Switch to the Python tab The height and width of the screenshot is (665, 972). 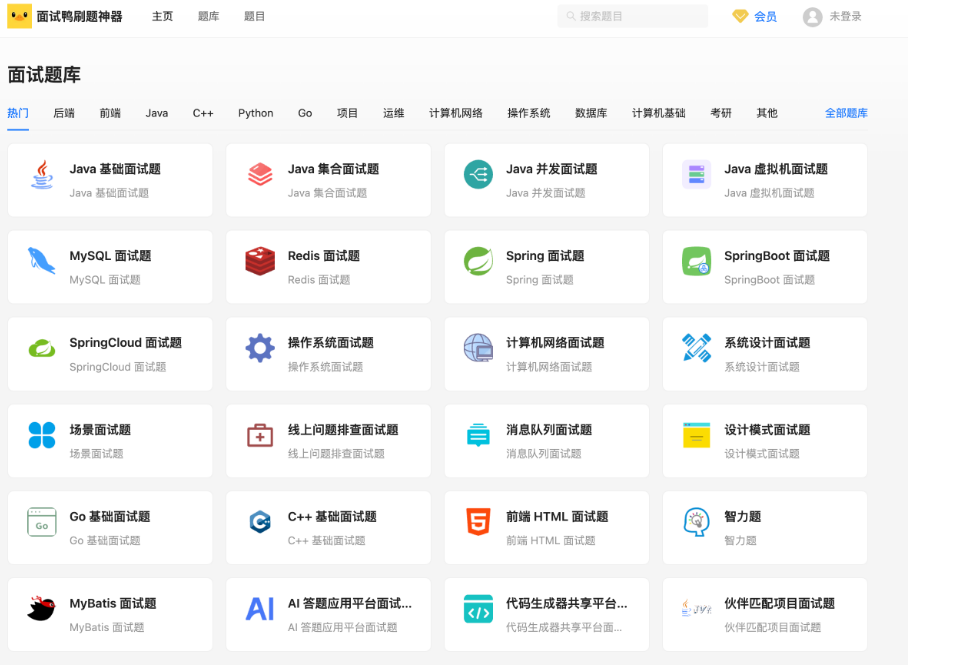(255, 113)
